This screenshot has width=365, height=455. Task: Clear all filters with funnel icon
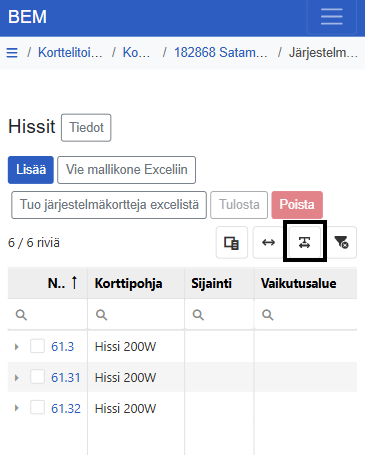click(x=341, y=243)
